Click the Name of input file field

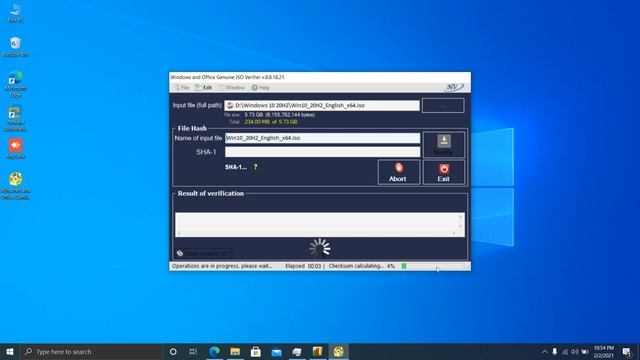322,138
